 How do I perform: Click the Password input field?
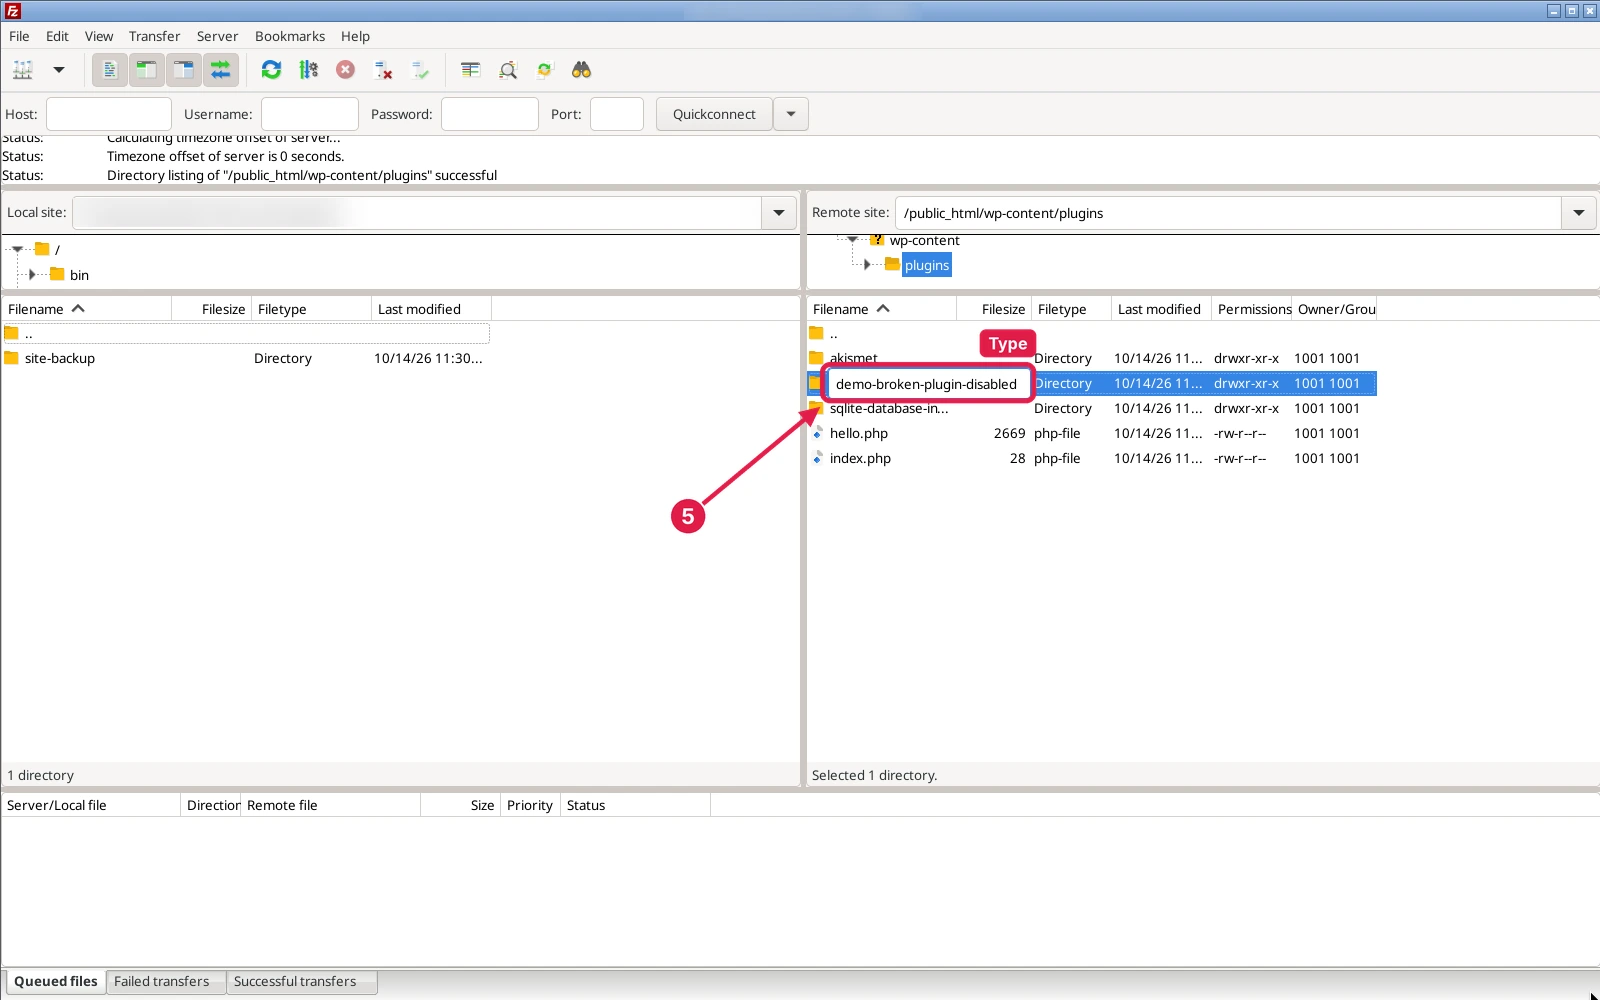(490, 114)
